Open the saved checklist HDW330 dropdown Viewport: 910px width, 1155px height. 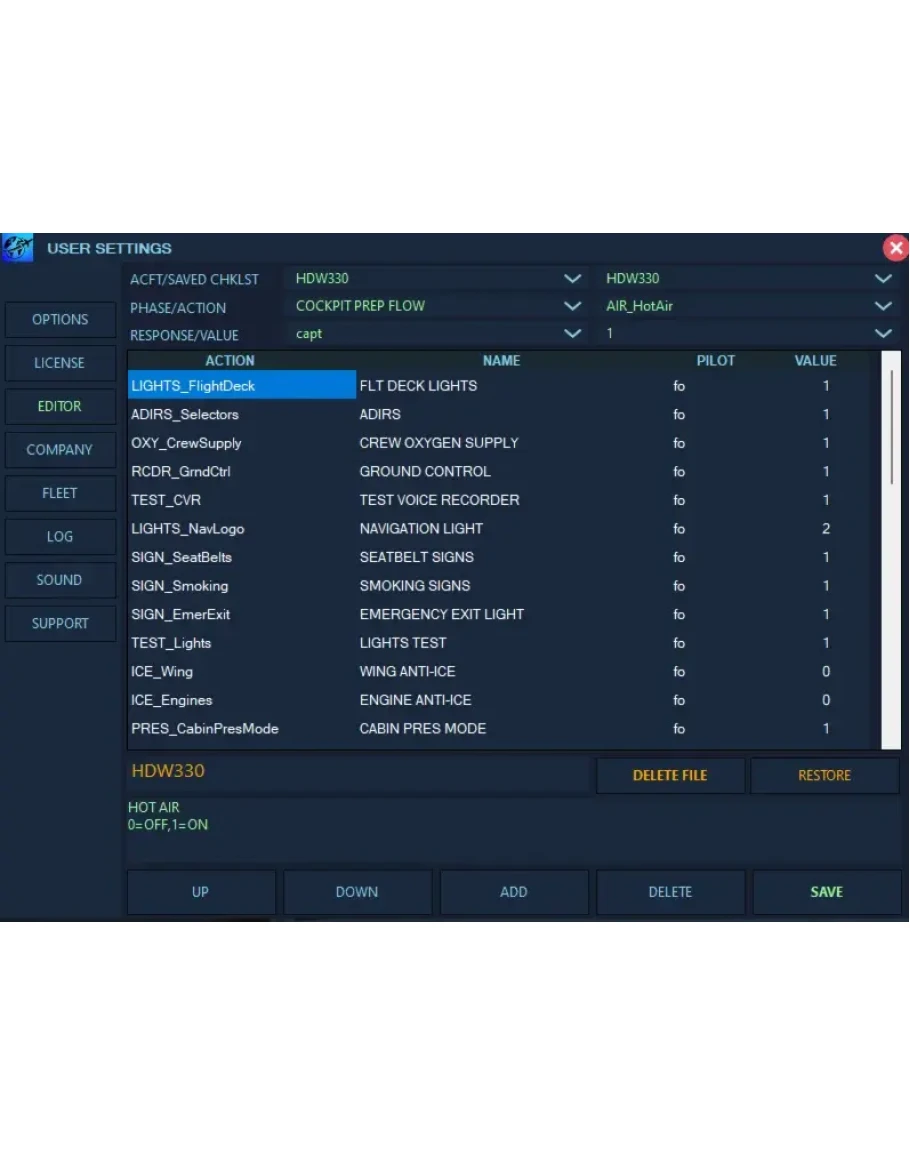[x=882, y=279]
